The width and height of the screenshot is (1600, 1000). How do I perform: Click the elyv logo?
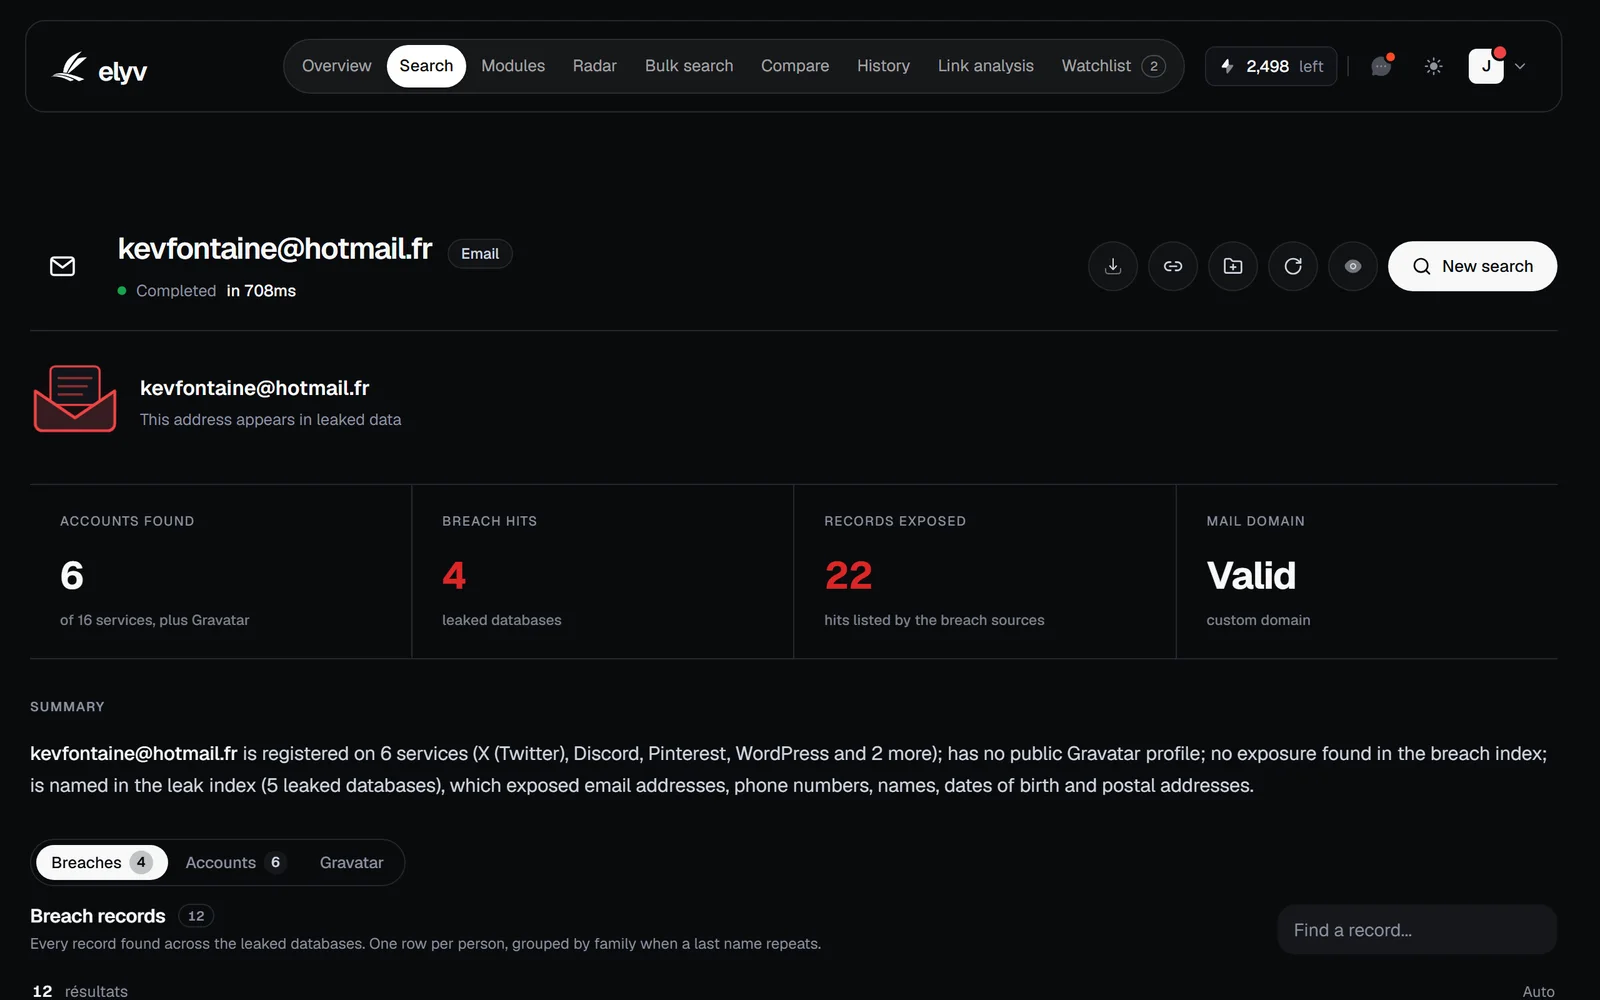point(99,68)
